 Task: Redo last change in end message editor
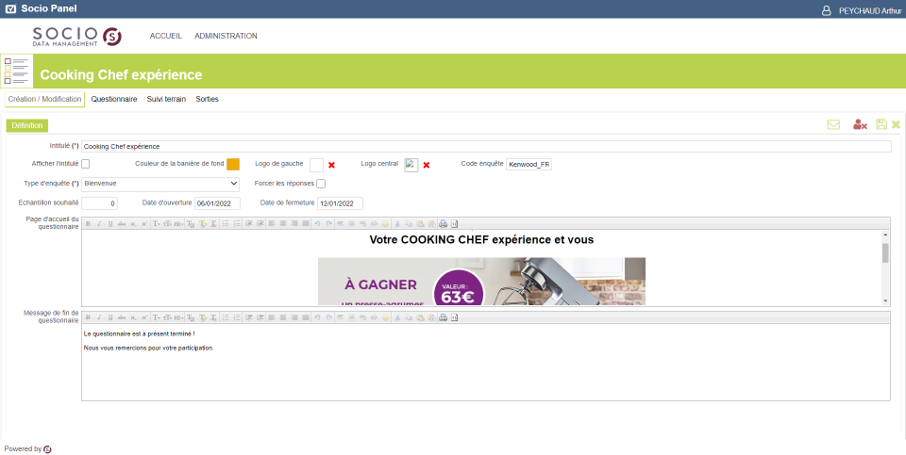tap(329, 317)
